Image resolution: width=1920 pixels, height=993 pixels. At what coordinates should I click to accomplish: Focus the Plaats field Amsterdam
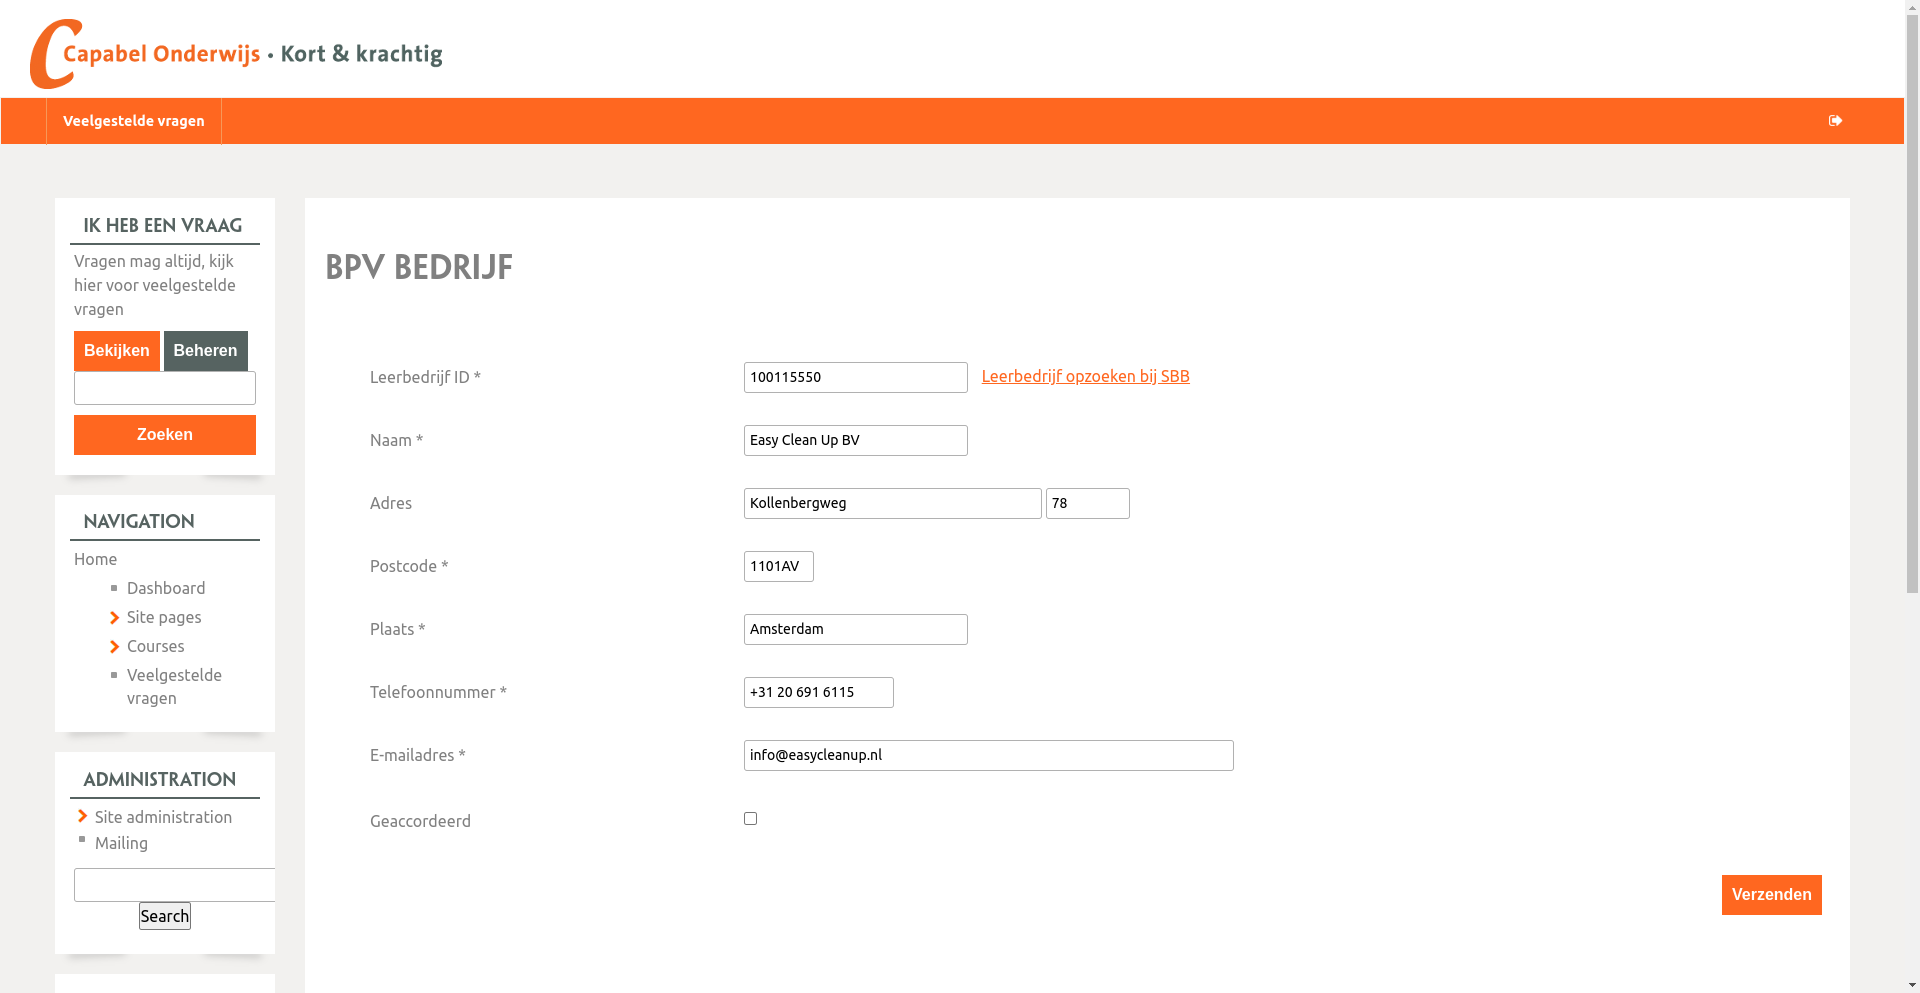point(855,629)
